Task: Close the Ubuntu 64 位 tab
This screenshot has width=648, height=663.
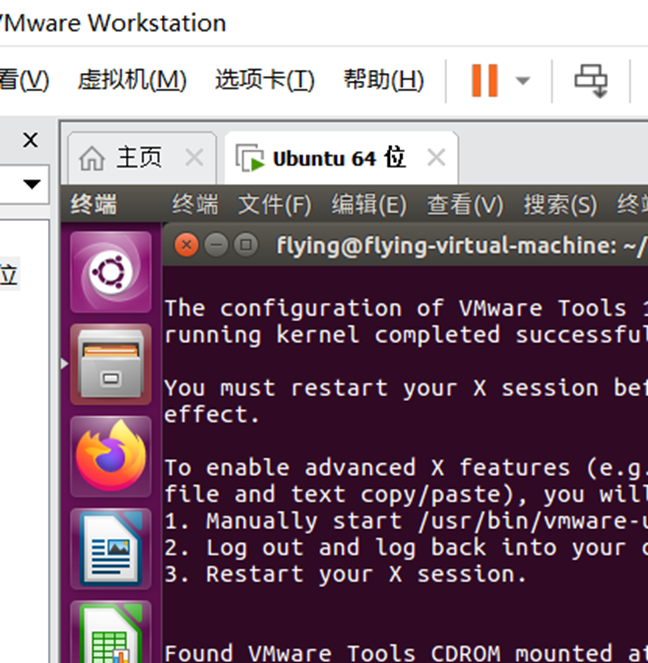Action: (x=436, y=158)
